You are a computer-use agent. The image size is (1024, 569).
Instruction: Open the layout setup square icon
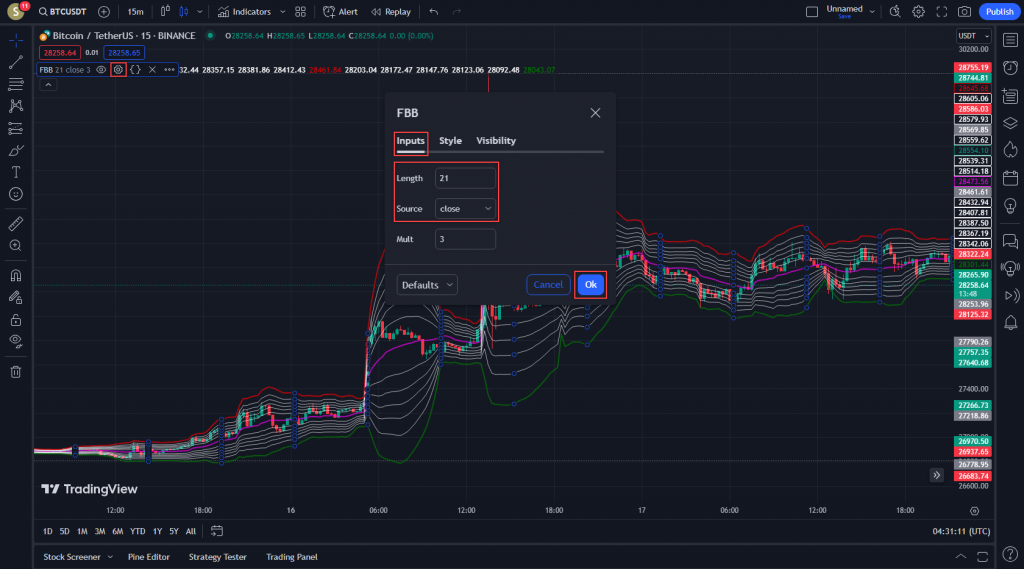812,12
